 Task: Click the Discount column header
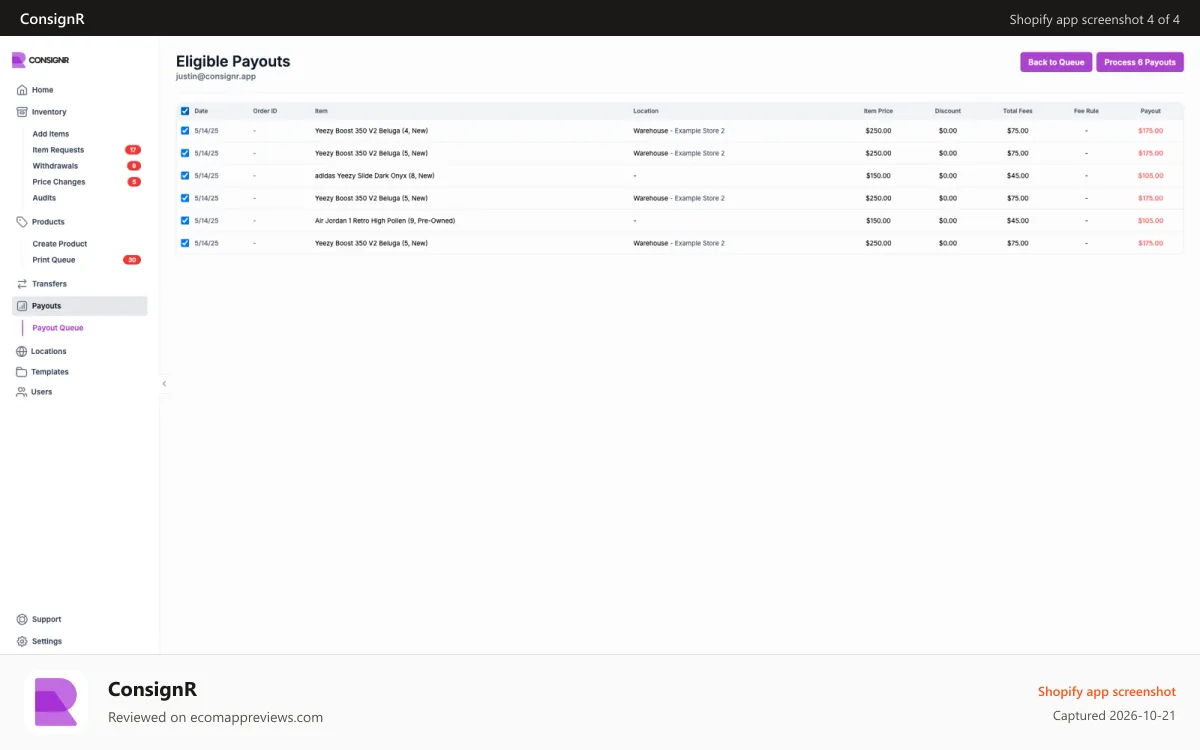pos(948,111)
